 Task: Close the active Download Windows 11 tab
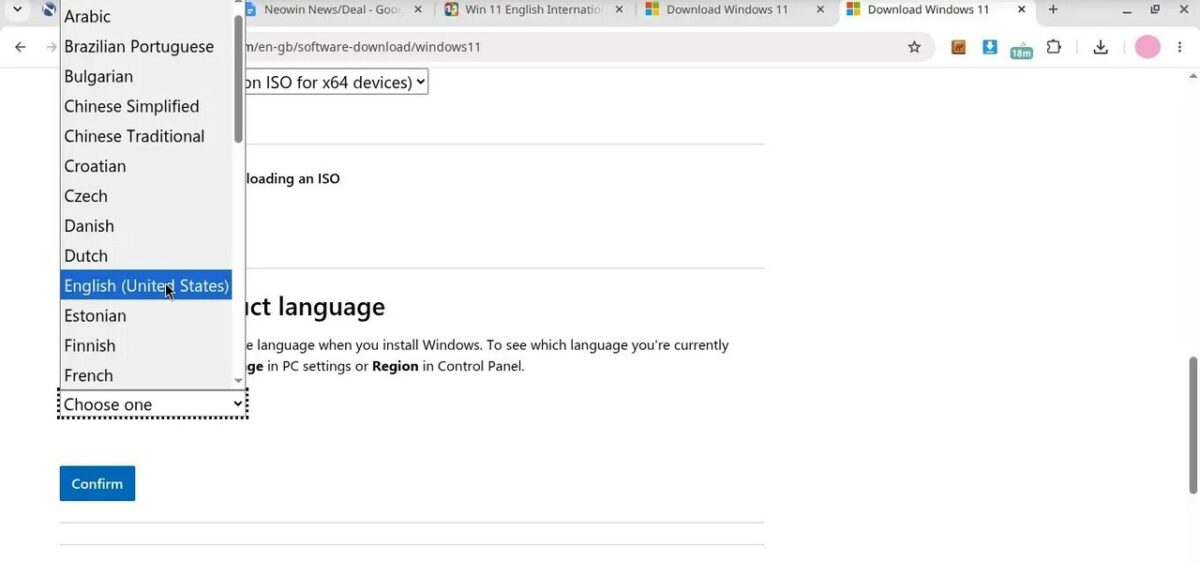1021,10
